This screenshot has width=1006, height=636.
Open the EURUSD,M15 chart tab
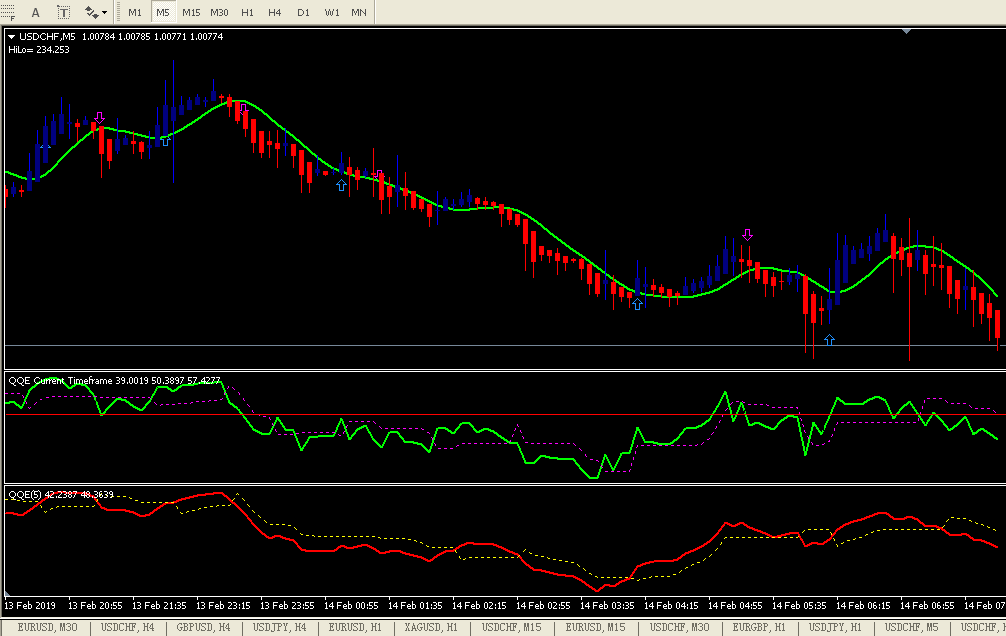pyautogui.click(x=595, y=628)
